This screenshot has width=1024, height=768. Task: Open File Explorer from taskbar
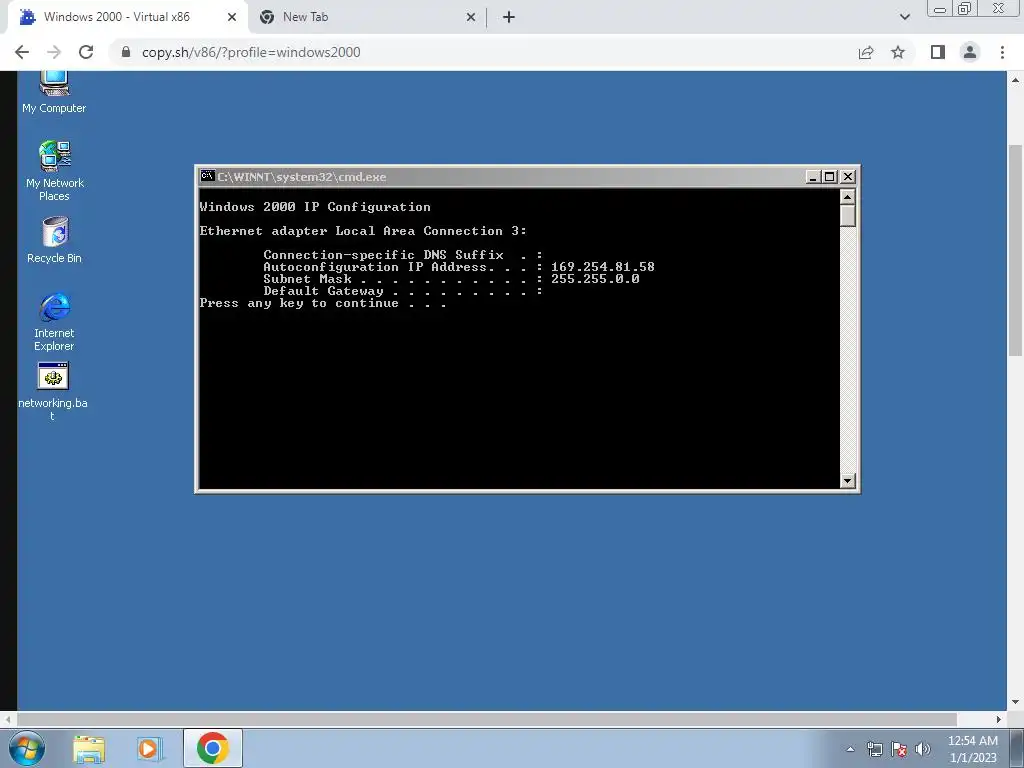[x=89, y=748]
